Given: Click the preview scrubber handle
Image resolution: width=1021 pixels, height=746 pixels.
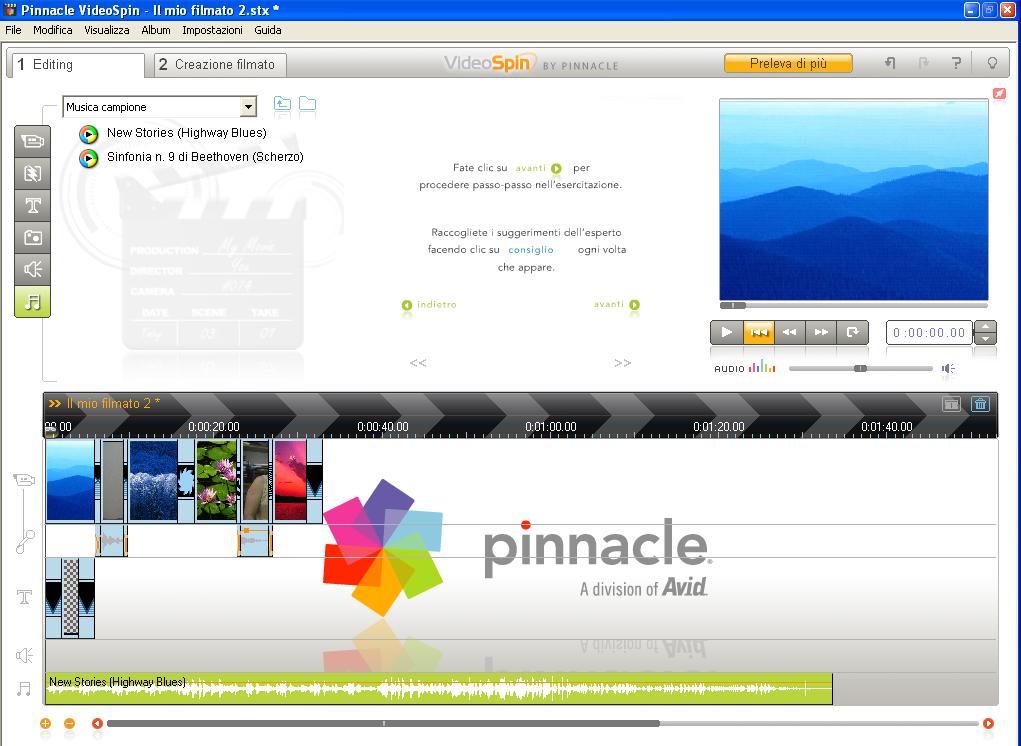Looking at the screenshot, I should click(733, 305).
